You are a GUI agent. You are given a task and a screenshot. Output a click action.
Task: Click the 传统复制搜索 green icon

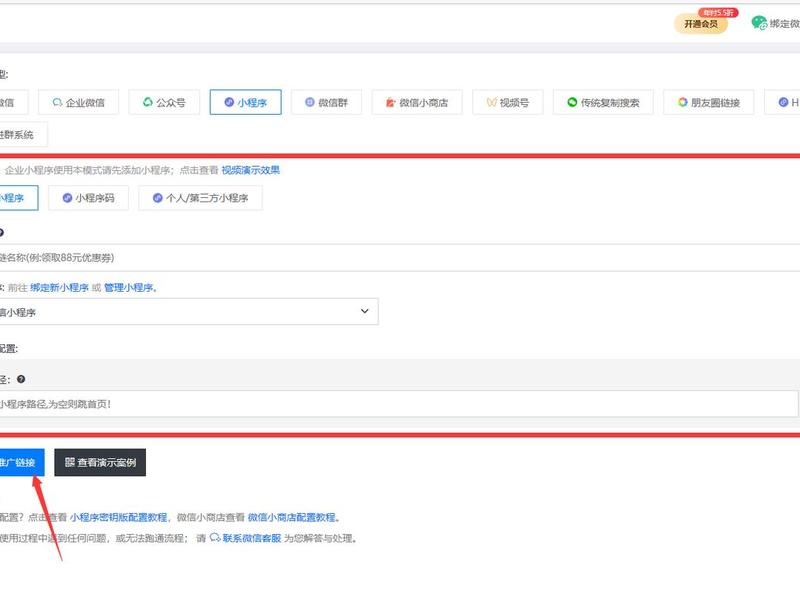click(572, 102)
